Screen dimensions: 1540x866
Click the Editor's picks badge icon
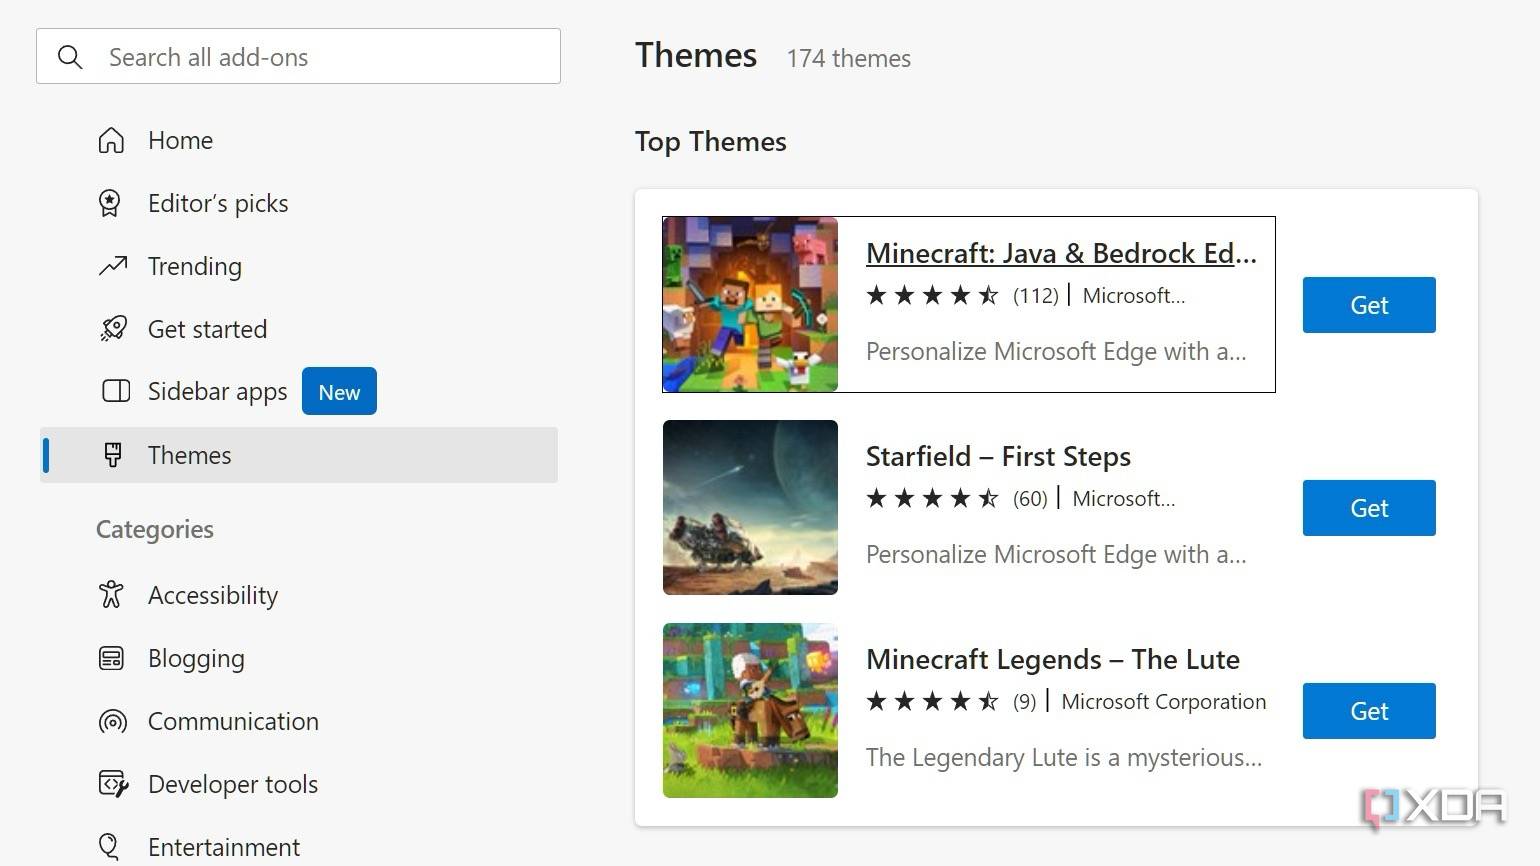point(110,203)
